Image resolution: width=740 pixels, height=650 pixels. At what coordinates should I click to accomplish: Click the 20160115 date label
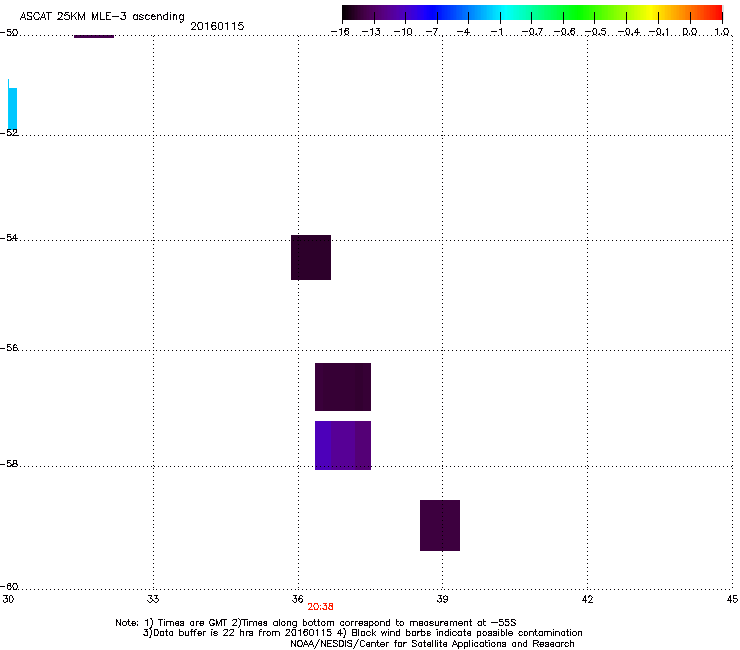click(217, 26)
